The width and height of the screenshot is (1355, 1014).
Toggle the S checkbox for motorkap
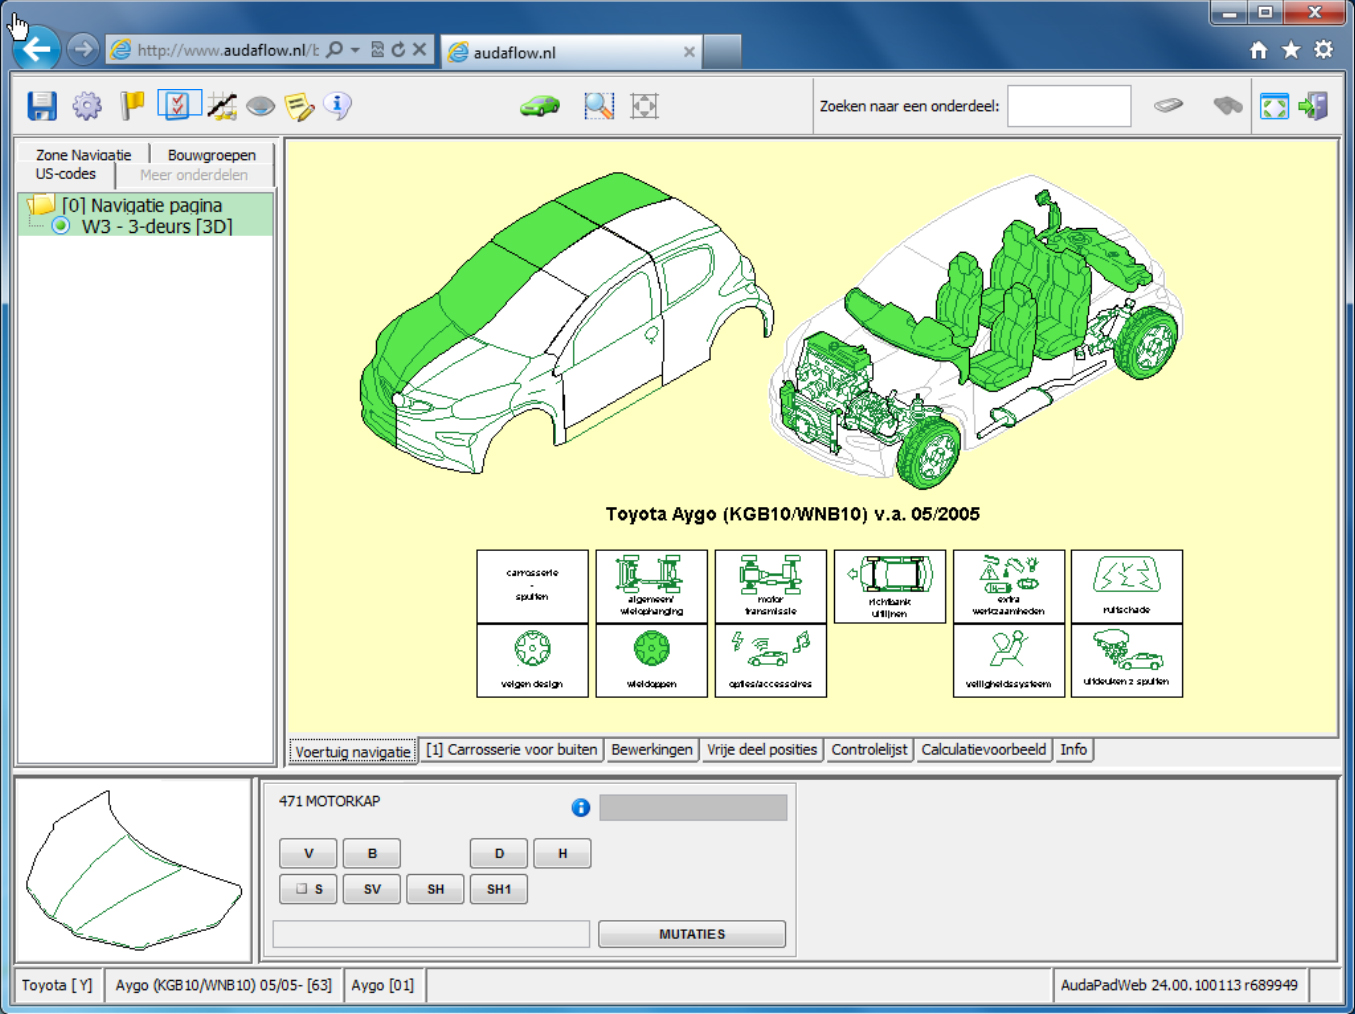tap(302, 889)
